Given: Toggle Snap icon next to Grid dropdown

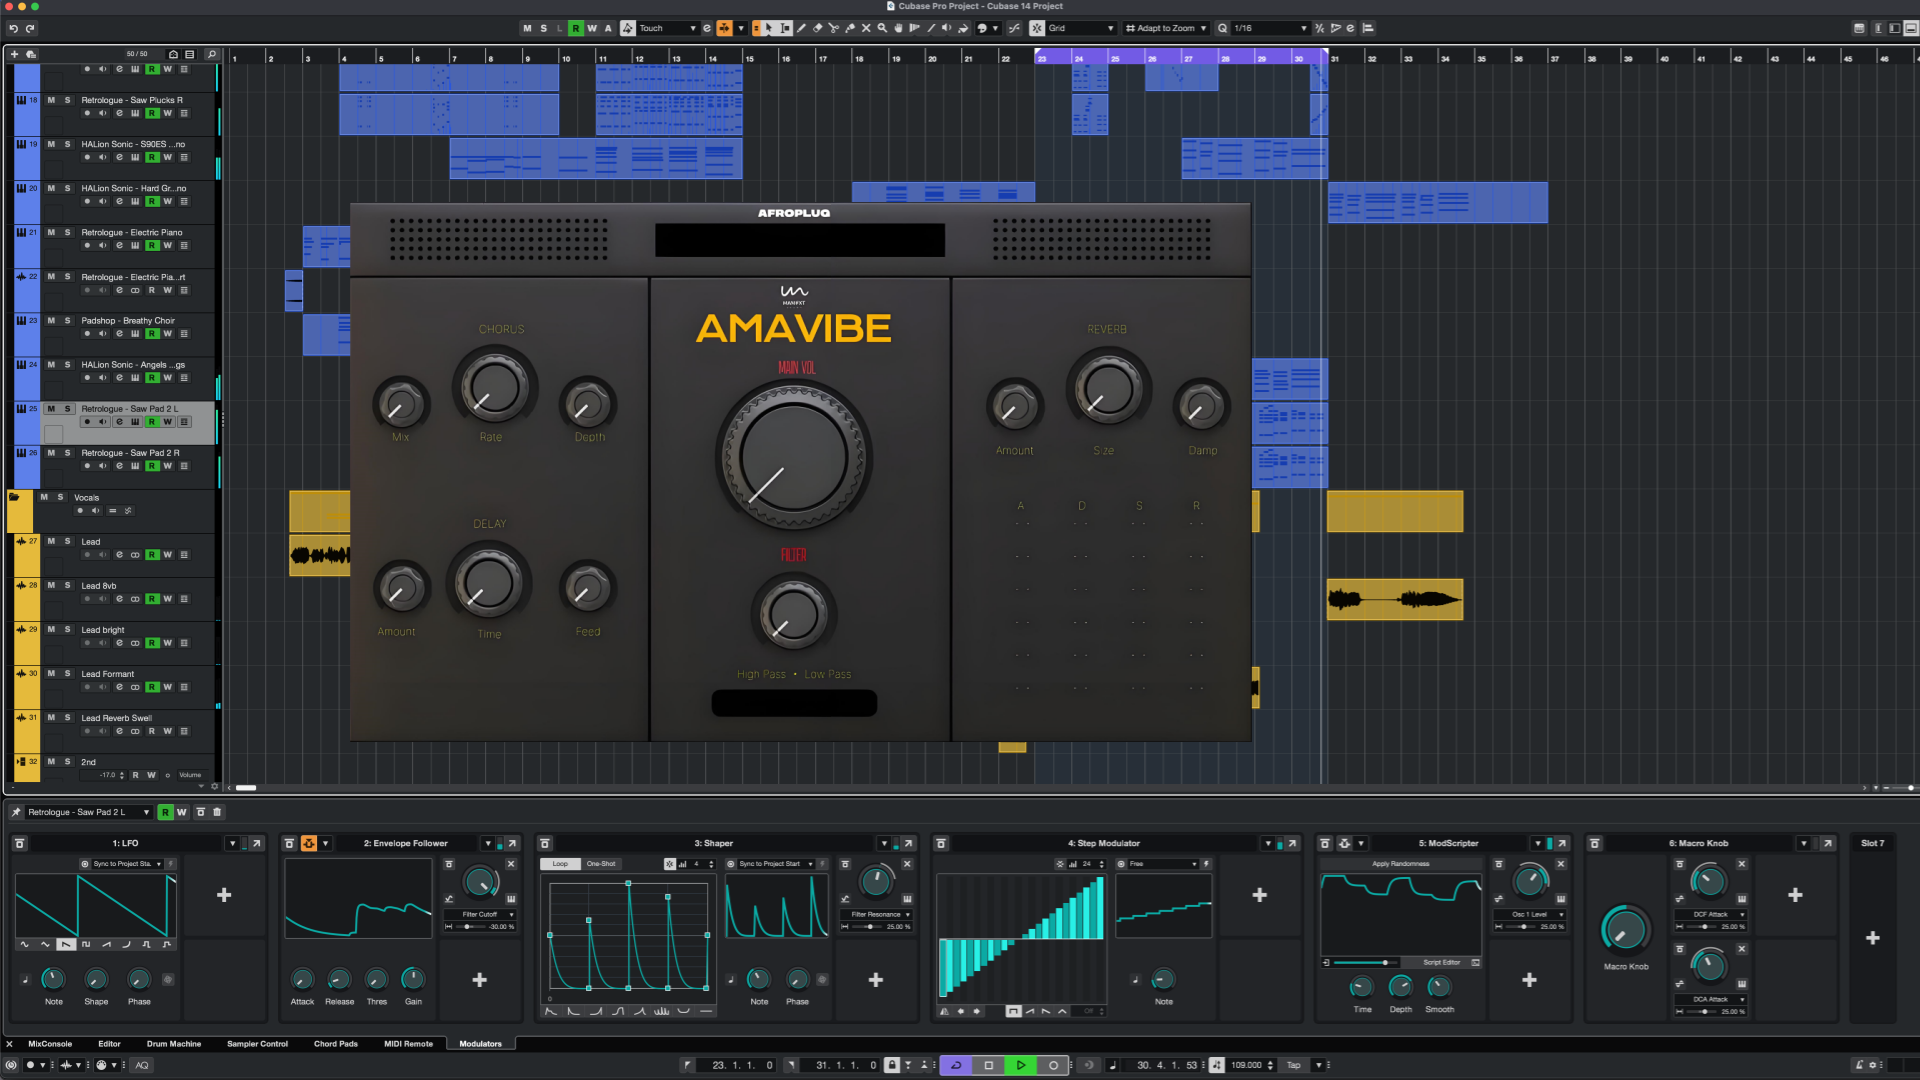Looking at the screenshot, I should (1037, 28).
